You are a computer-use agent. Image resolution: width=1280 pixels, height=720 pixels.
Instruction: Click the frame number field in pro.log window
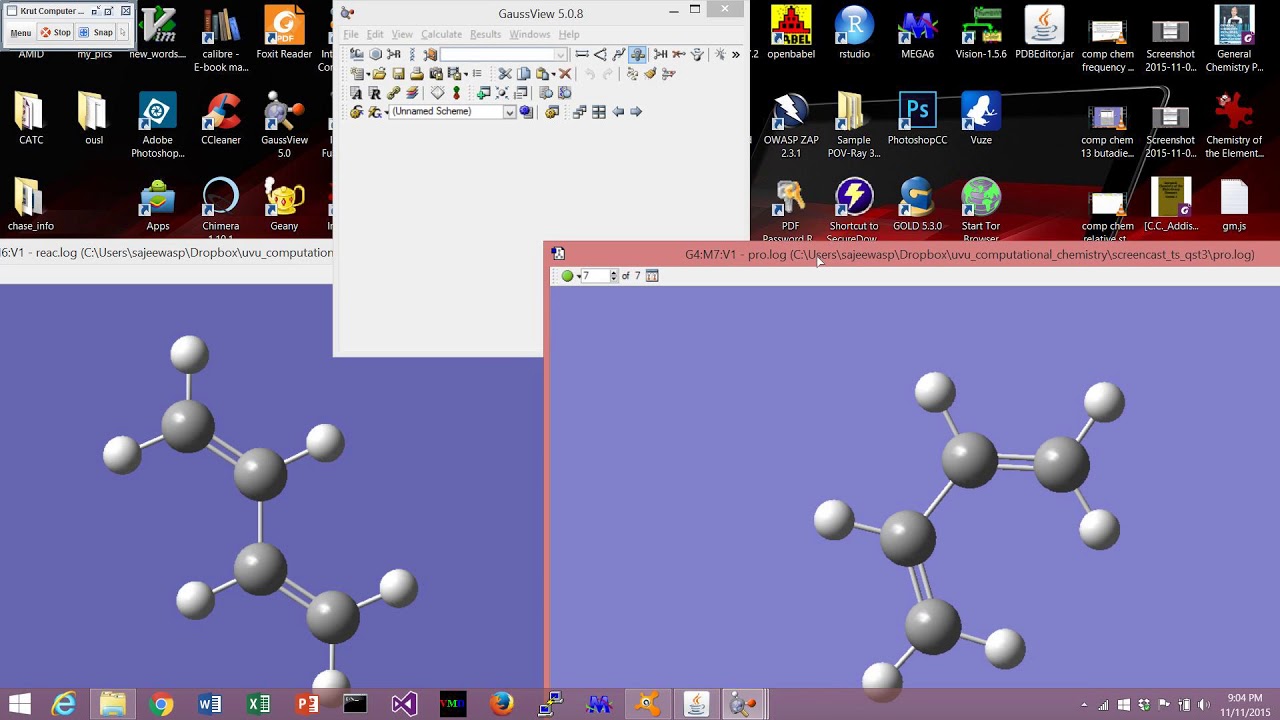596,276
